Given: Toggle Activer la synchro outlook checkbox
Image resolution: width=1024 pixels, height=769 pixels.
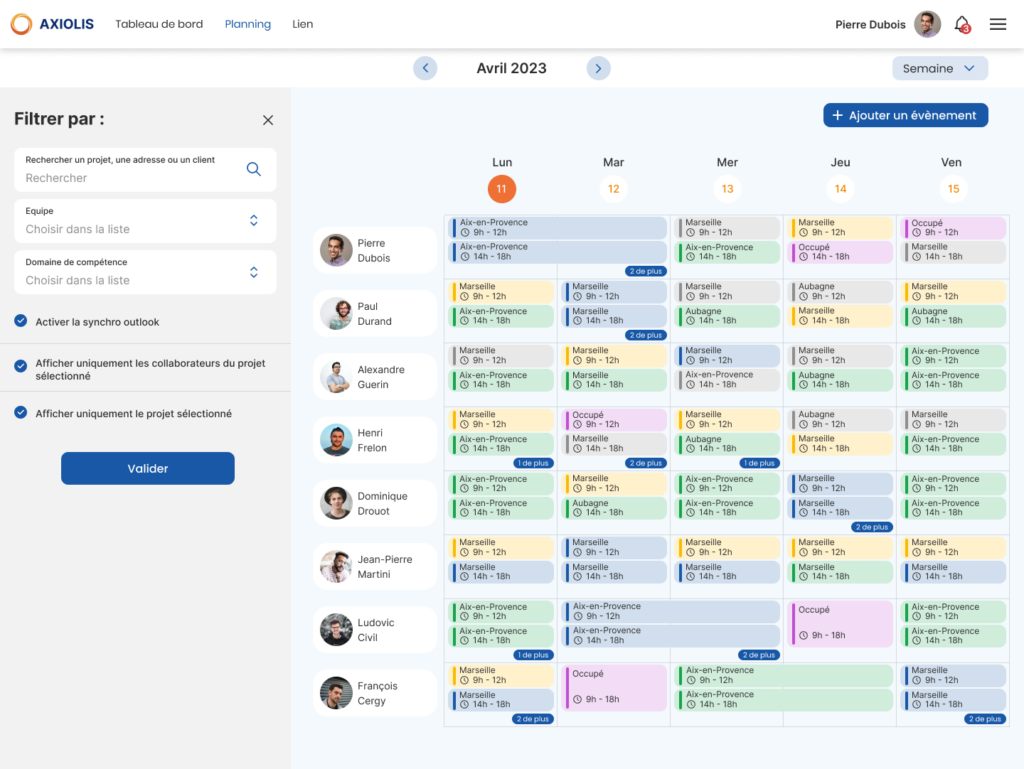Looking at the screenshot, I should [x=21, y=321].
